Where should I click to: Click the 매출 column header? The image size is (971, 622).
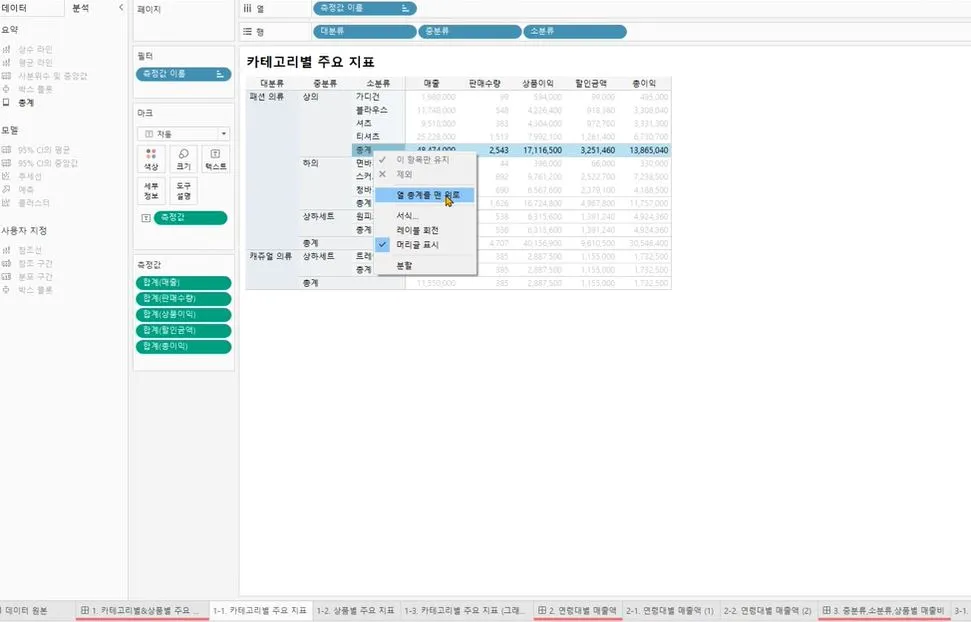tap(432, 83)
